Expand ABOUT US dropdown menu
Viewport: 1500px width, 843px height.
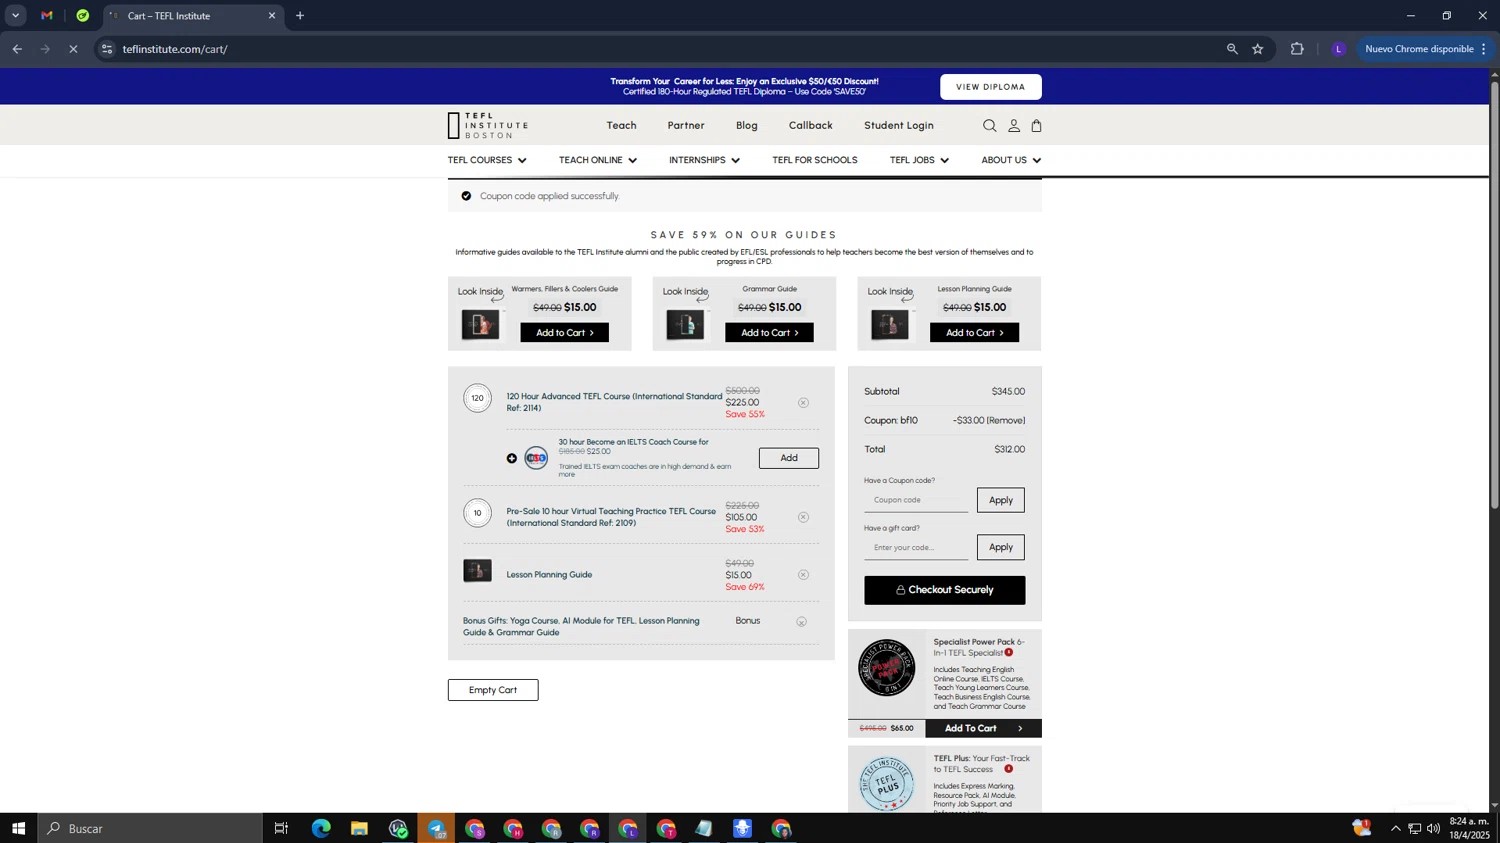click(1011, 160)
